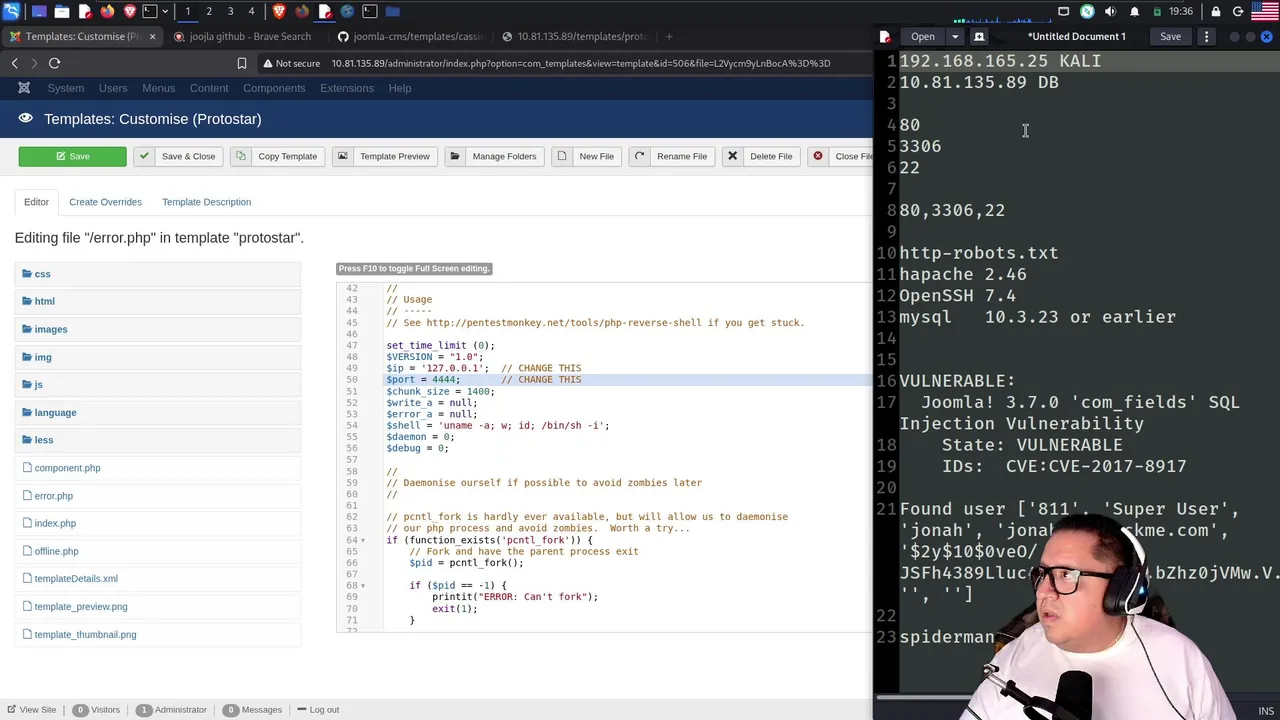Select the Create Overrides tab
The height and width of the screenshot is (720, 1280).
[105, 202]
